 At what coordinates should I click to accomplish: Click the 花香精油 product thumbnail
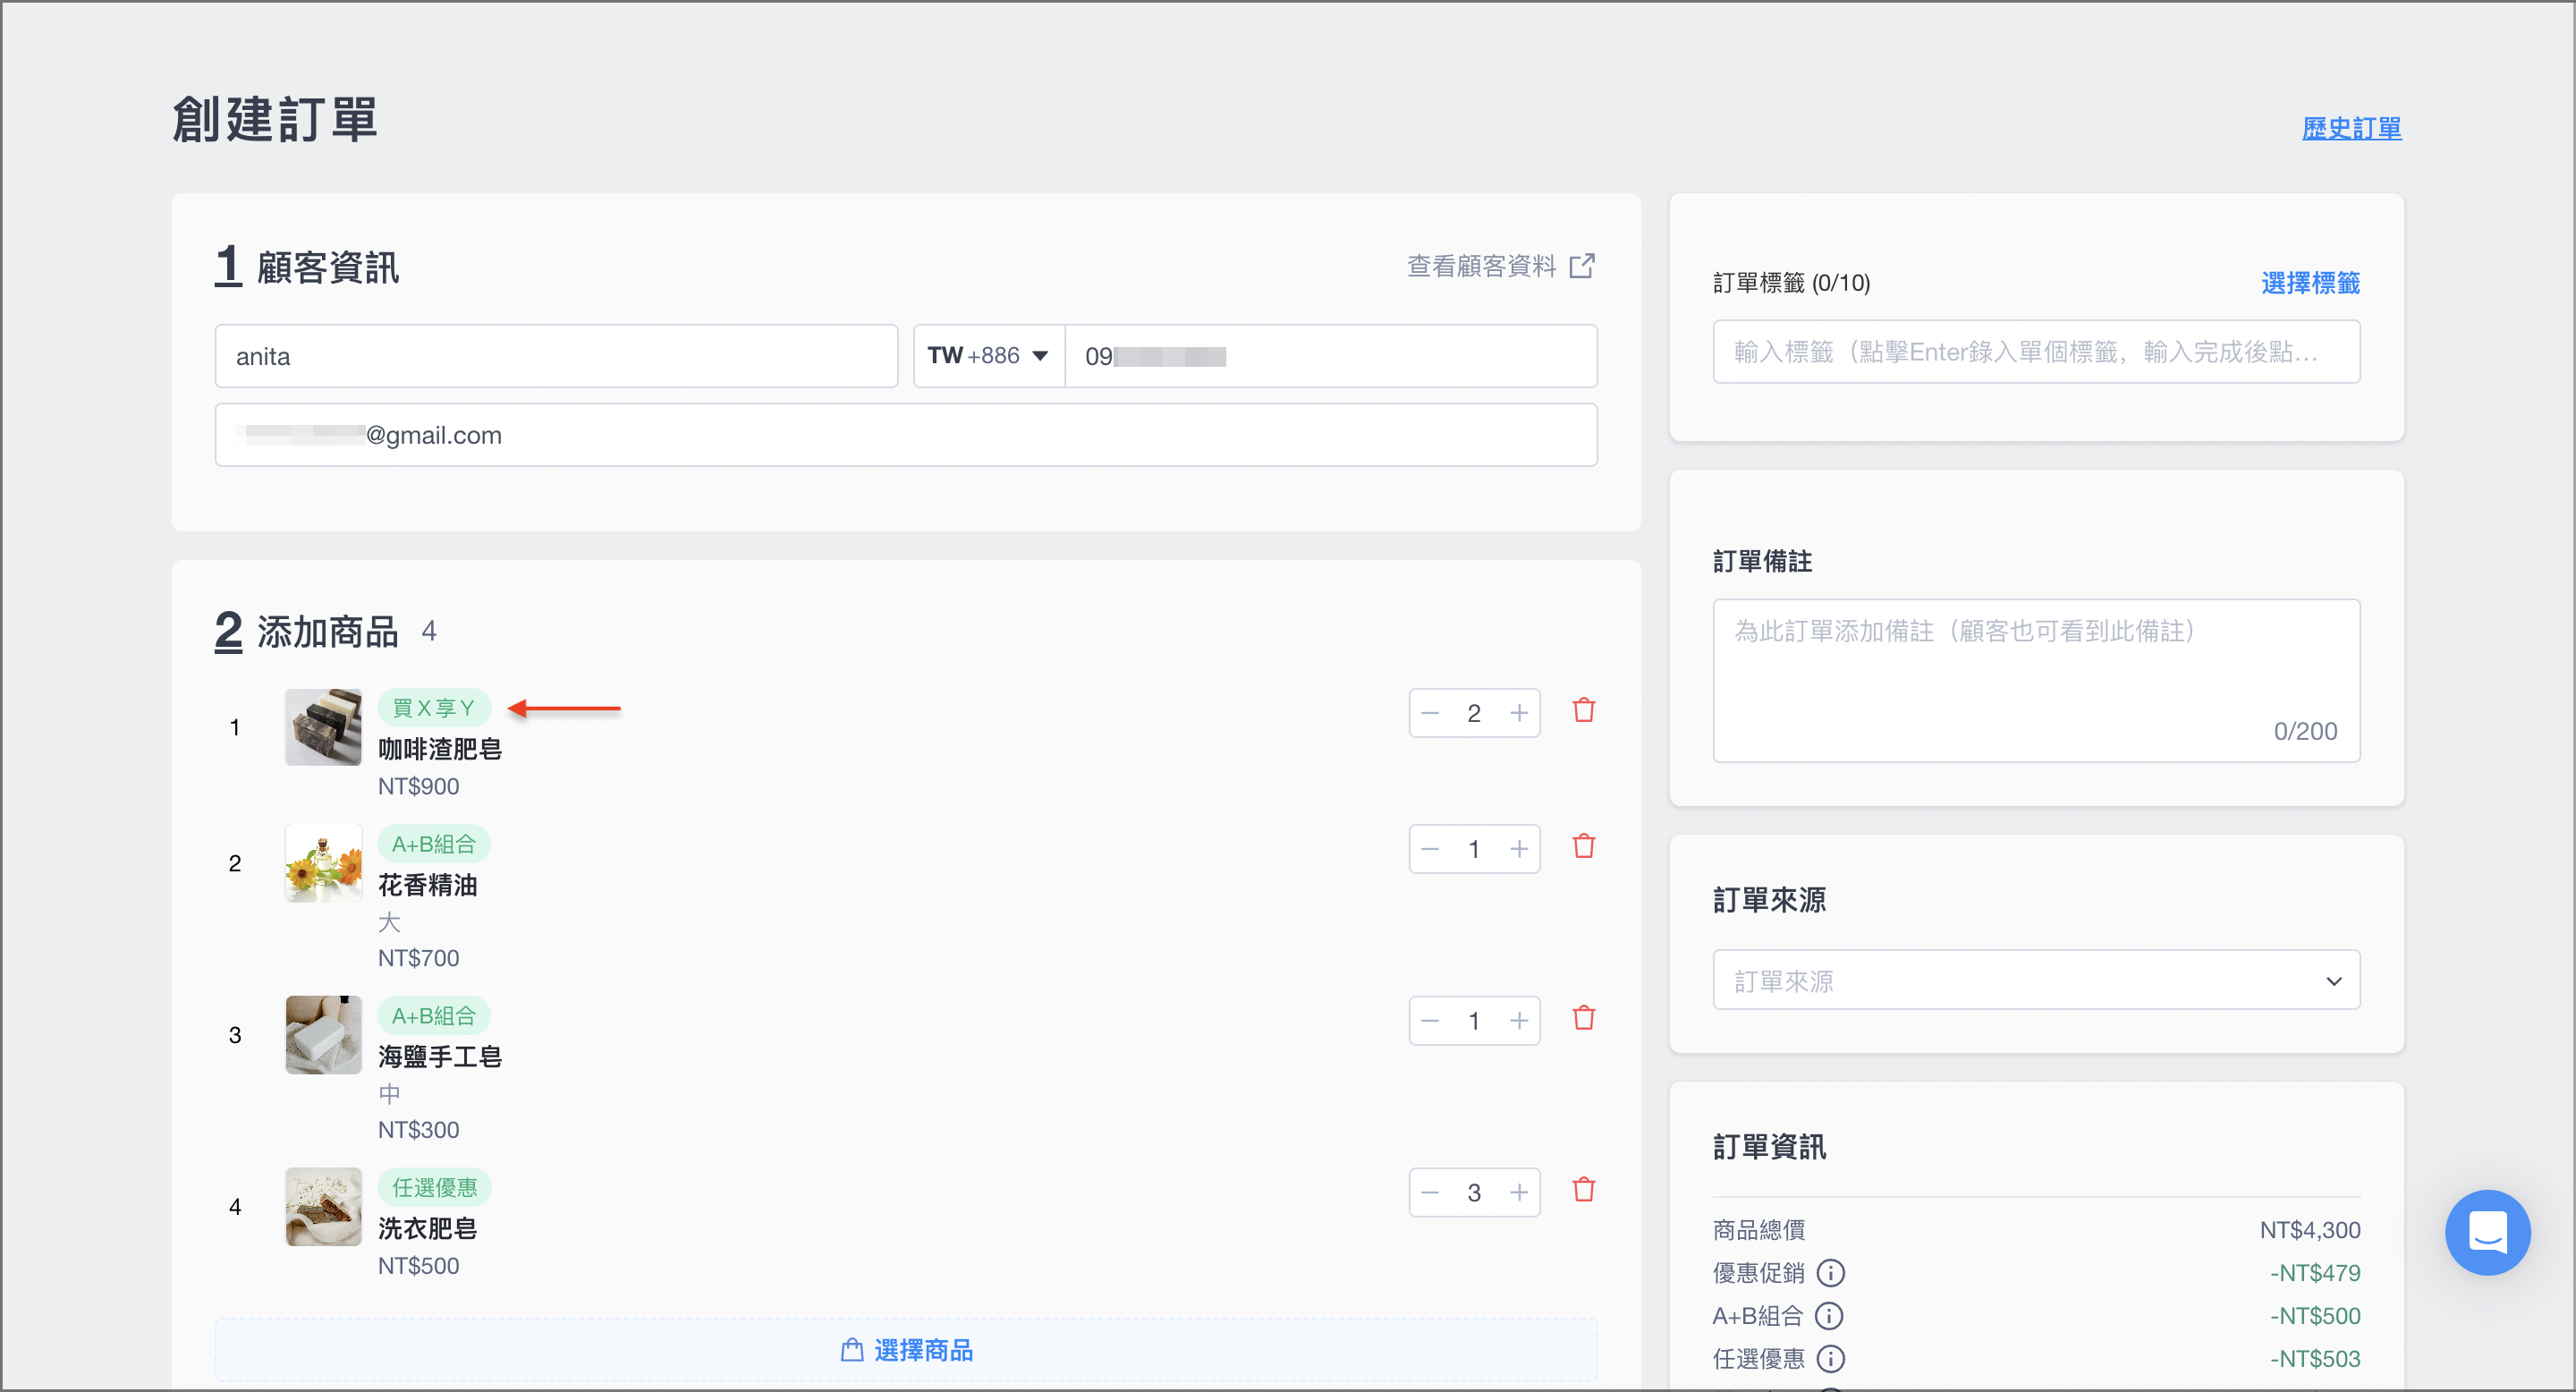(x=323, y=863)
